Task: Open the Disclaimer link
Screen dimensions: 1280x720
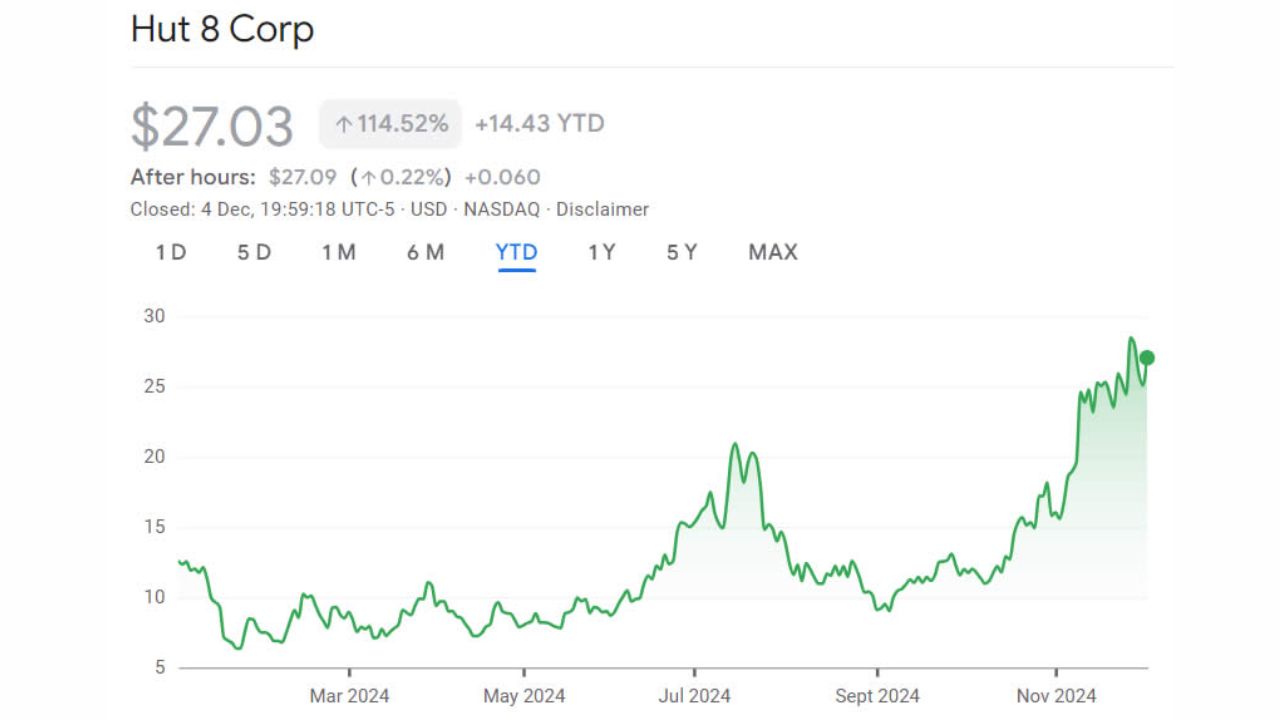Action: 602,210
